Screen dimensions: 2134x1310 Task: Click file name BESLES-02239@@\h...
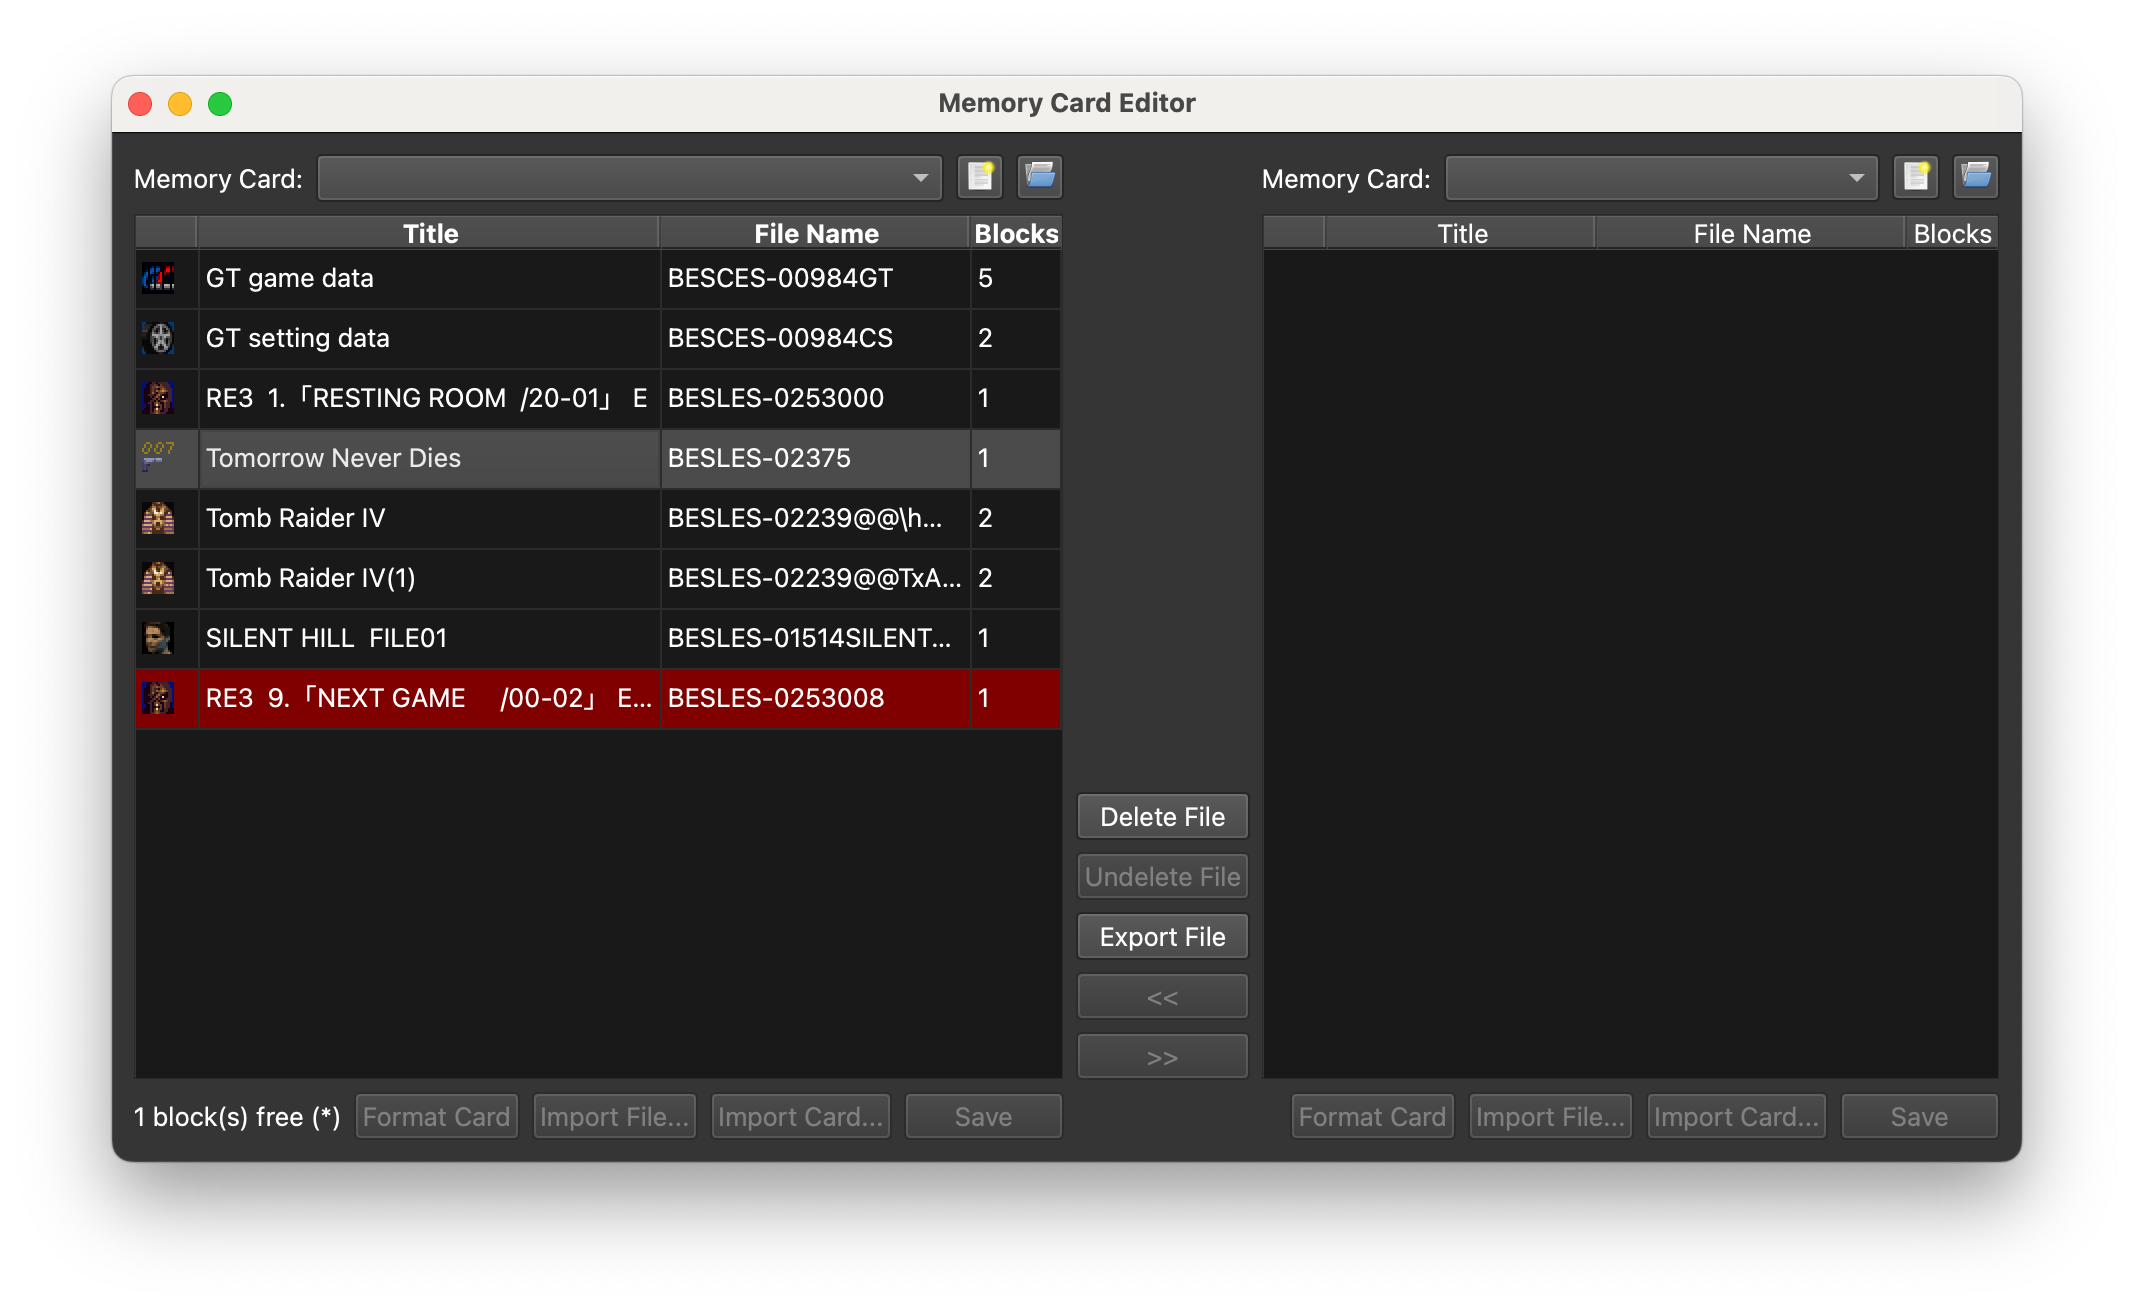click(x=805, y=518)
